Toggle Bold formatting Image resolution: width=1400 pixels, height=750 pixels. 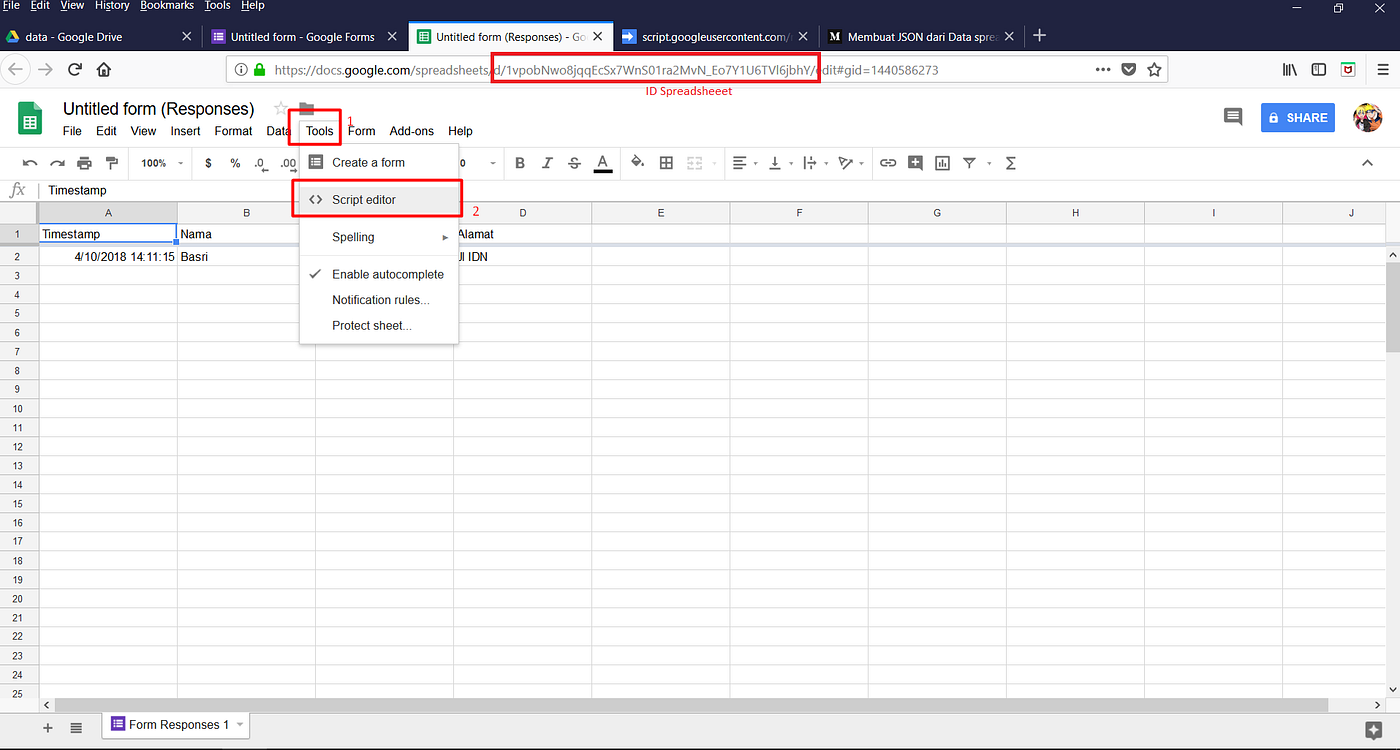(520, 162)
